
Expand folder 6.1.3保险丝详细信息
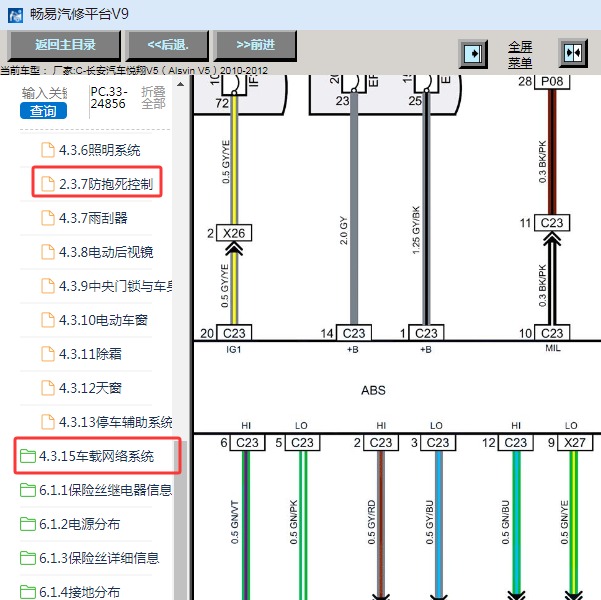coord(99,558)
